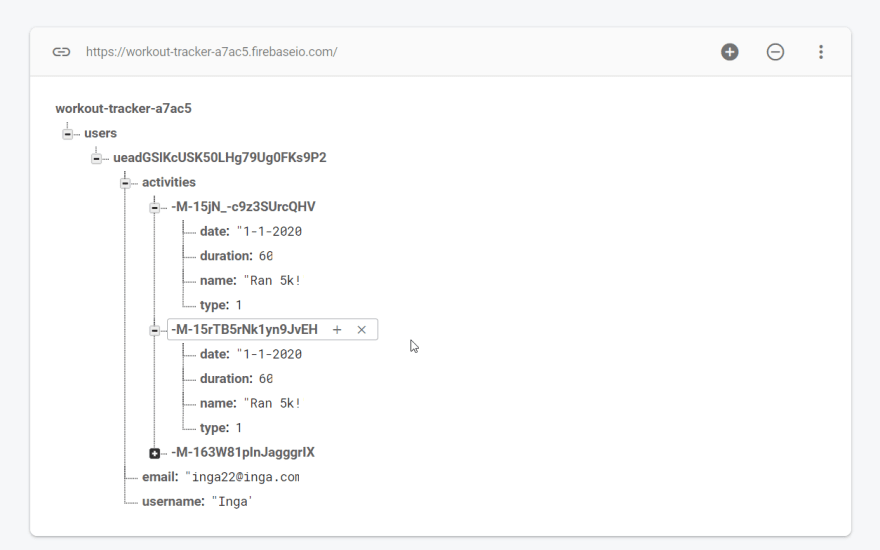Screen dimensions: 880x550
Task: Click date key under -M-15jN_-c9z3SUrcQHV
Action: coord(215,231)
